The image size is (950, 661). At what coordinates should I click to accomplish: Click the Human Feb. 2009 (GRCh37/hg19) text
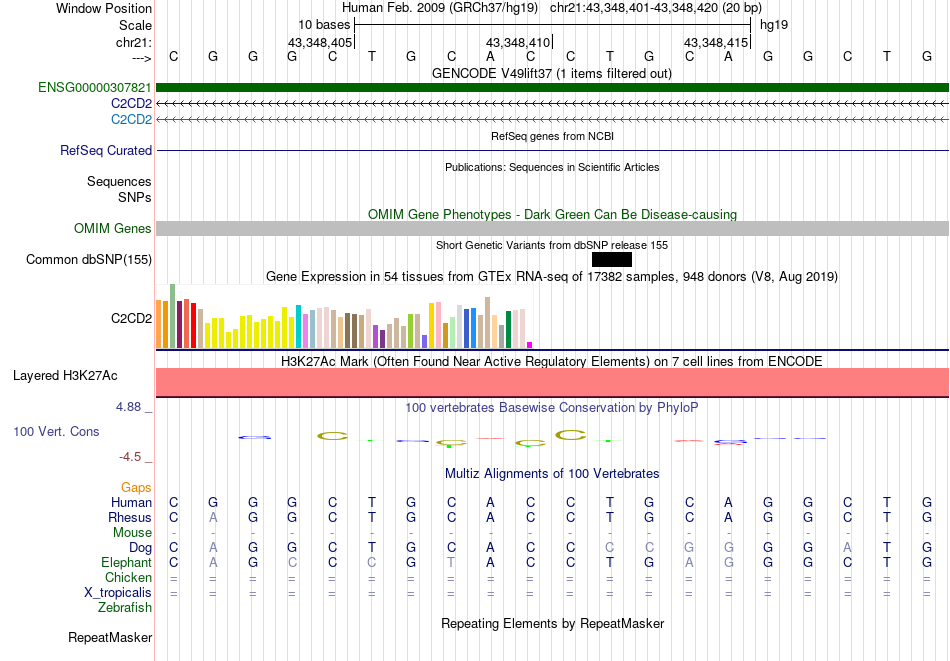[x=440, y=8]
